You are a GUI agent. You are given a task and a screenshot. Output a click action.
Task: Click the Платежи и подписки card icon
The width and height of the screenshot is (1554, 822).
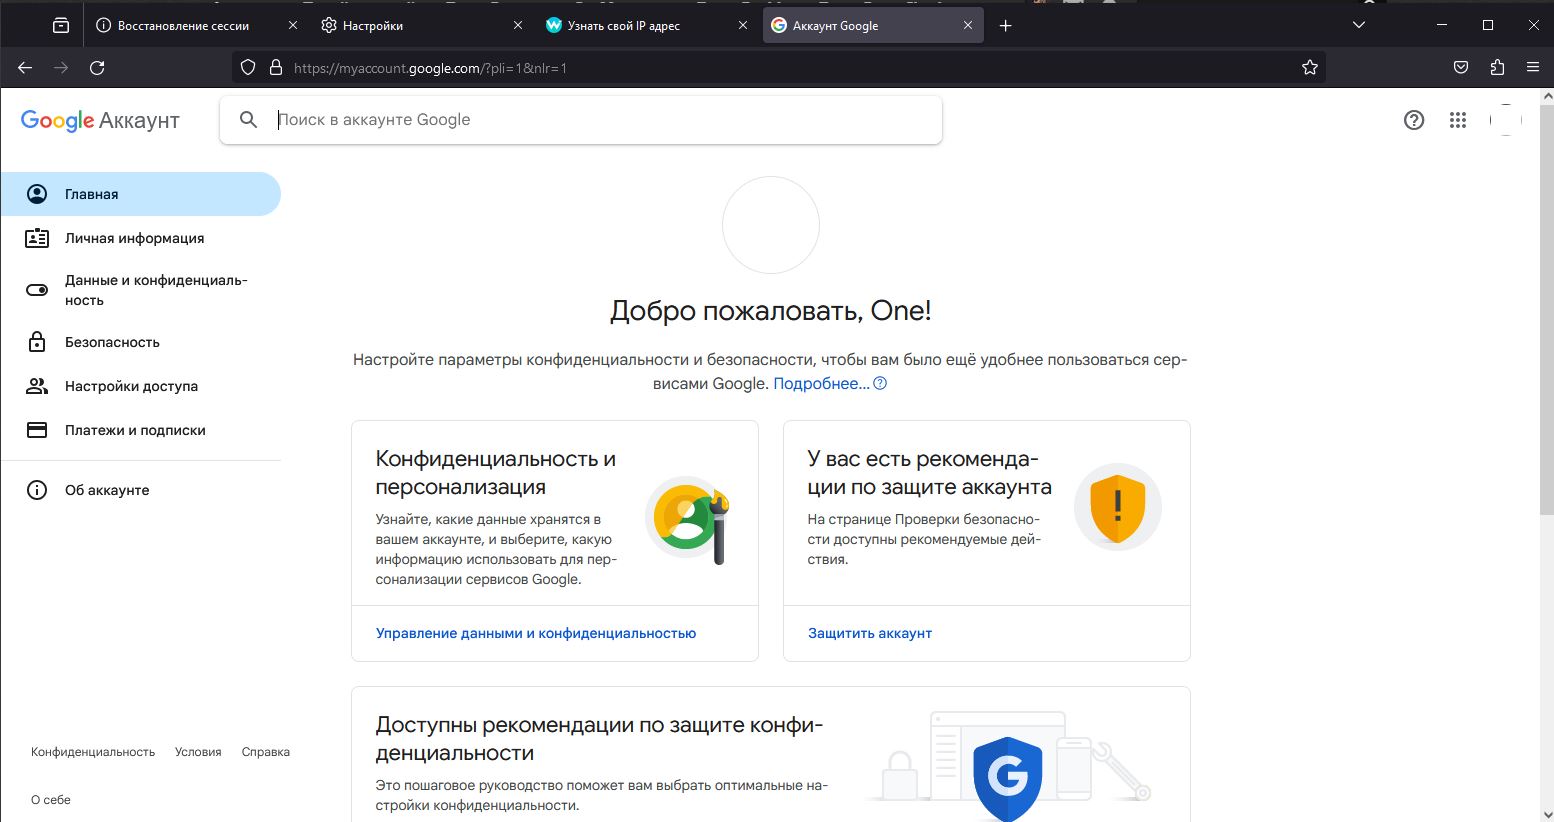click(37, 430)
